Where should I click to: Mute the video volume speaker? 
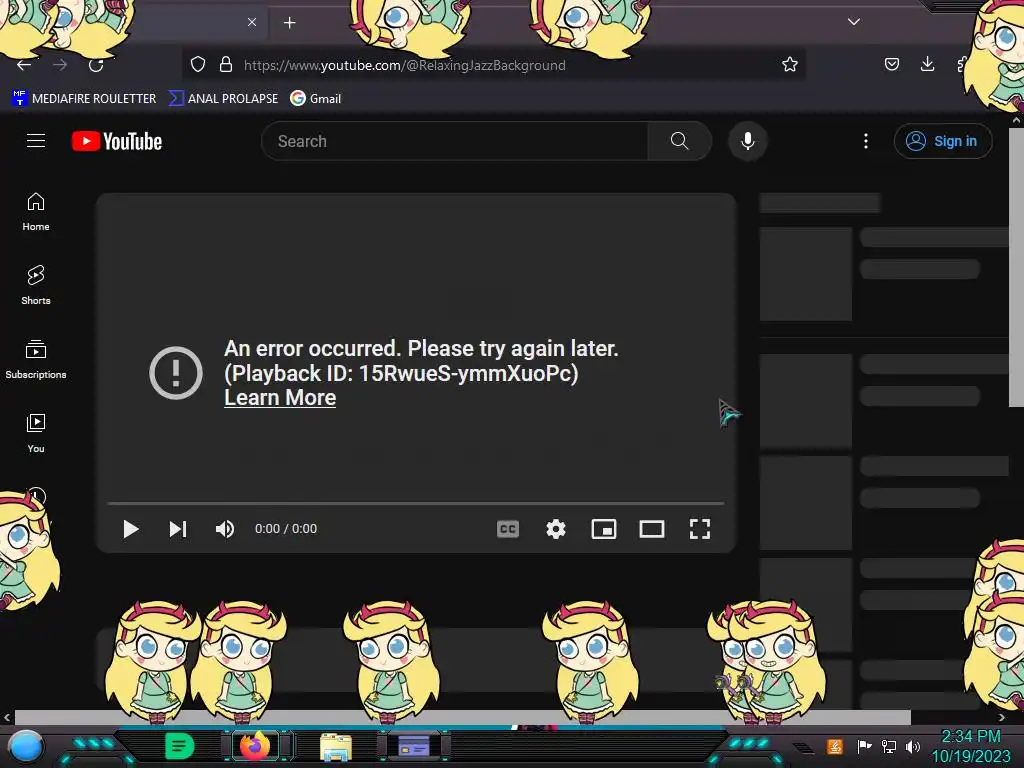(225, 529)
